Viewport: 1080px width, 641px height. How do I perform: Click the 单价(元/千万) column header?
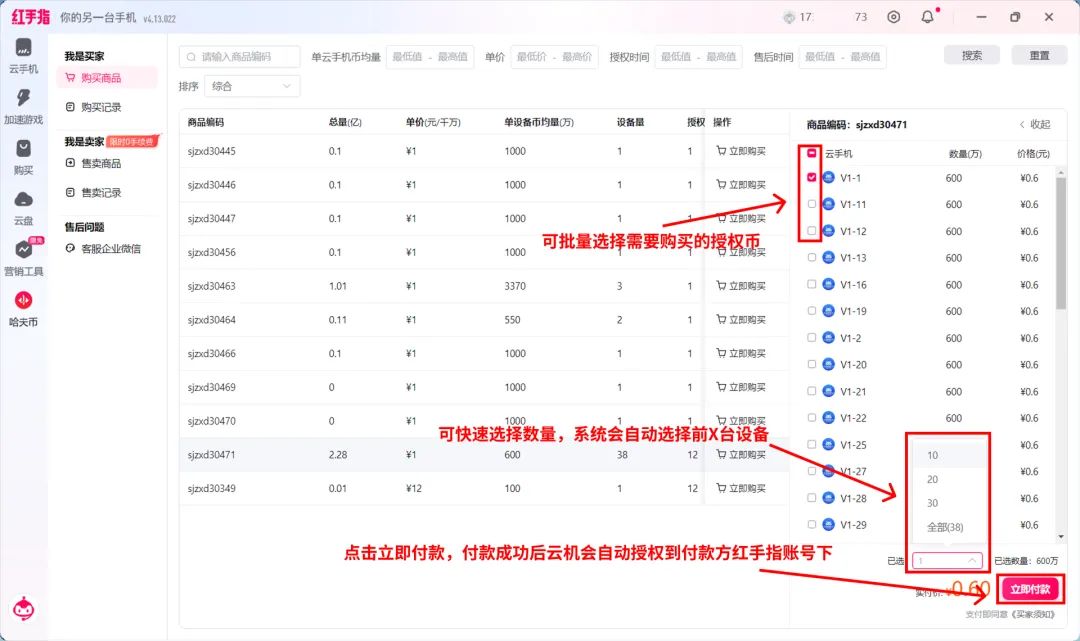point(433,122)
